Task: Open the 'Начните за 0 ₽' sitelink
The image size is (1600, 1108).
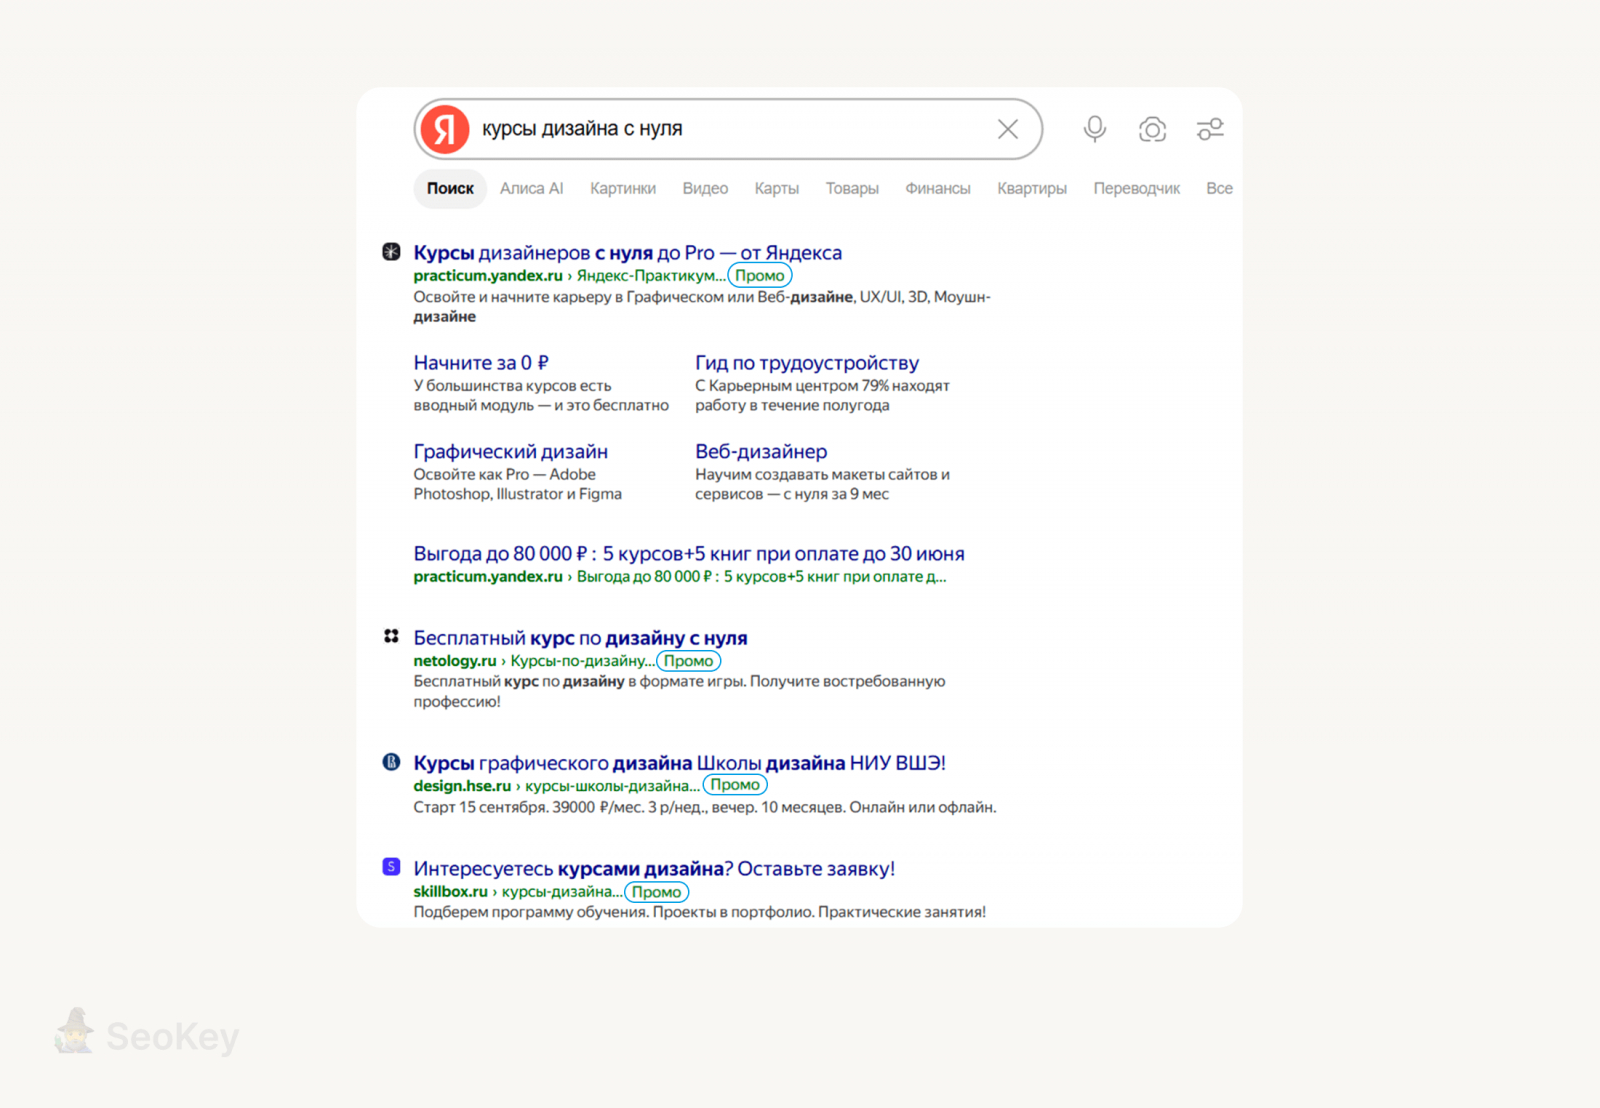Action: 481,363
